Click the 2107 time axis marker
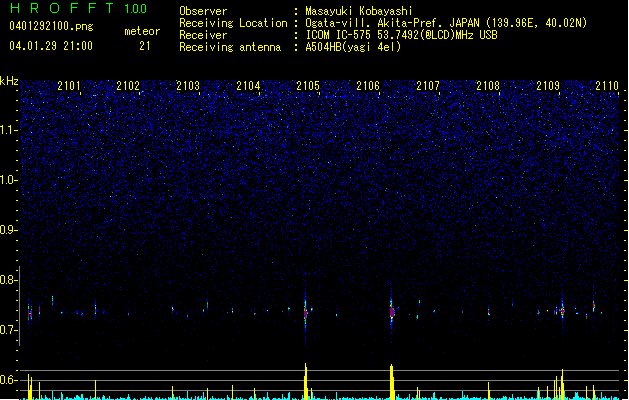The width and height of the screenshot is (629, 400). 428,86
